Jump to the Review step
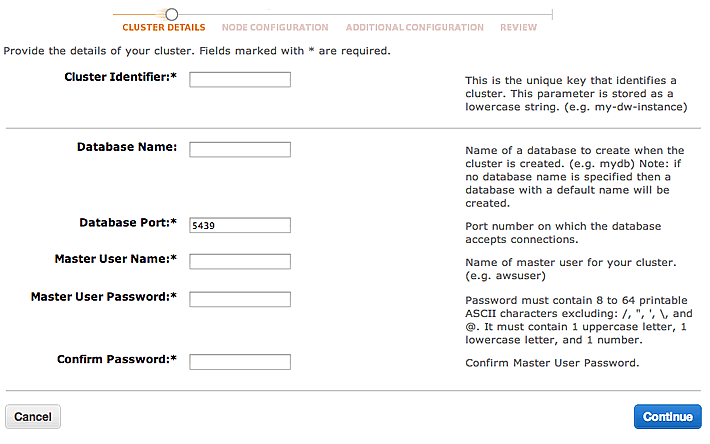This screenshot has width=710, height=444. pos(518,28)
